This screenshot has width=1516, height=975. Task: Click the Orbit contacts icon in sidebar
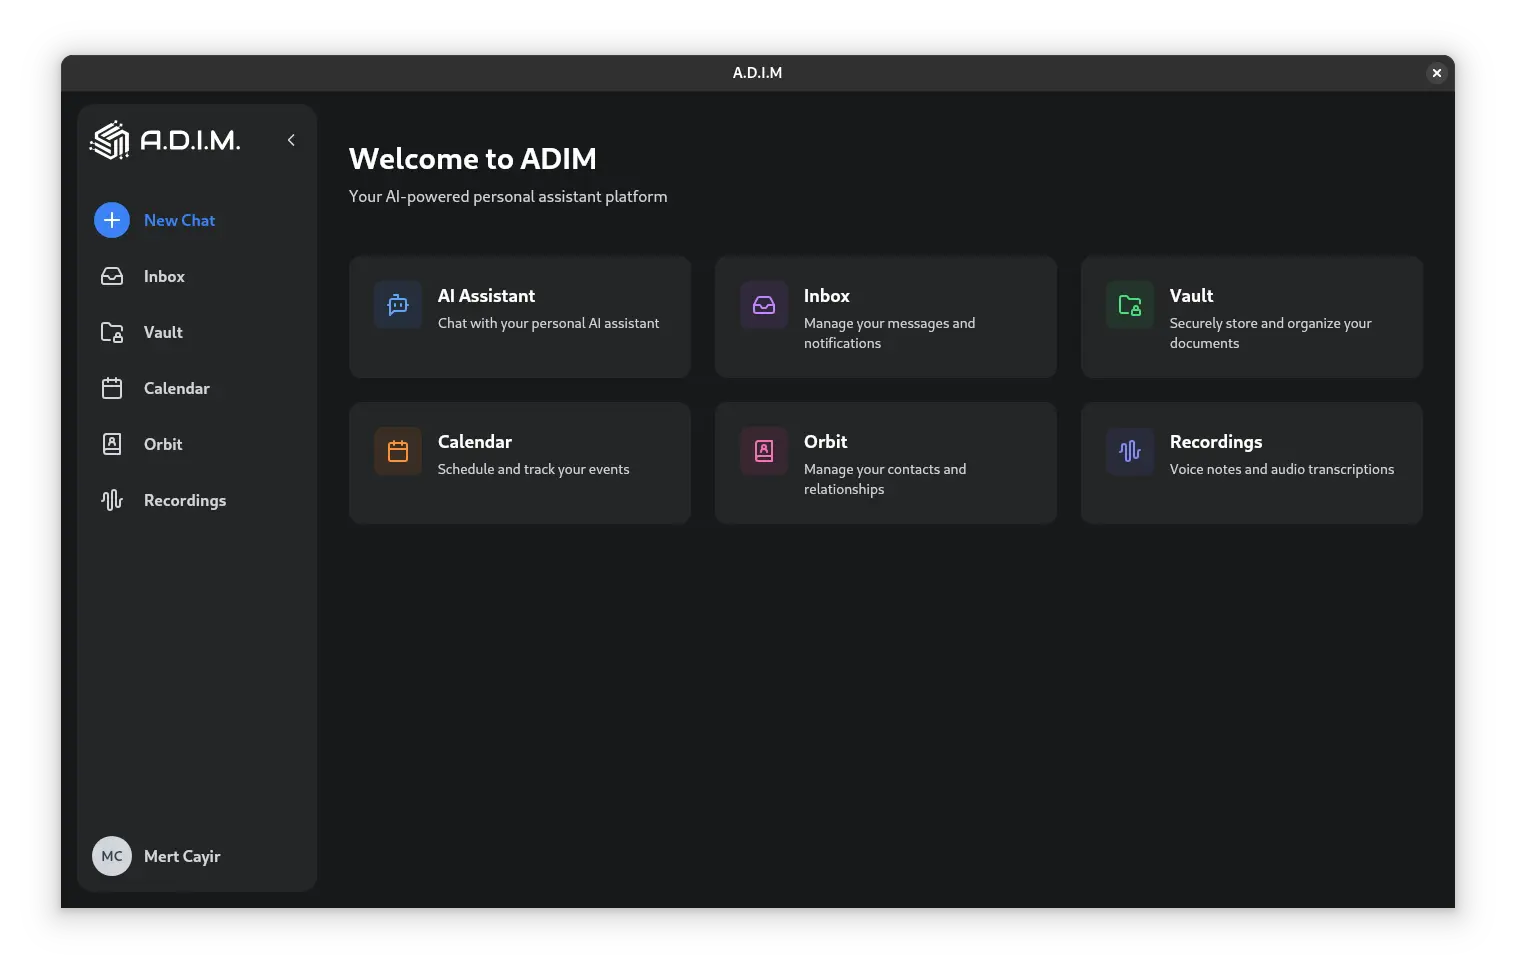(112, 444)
